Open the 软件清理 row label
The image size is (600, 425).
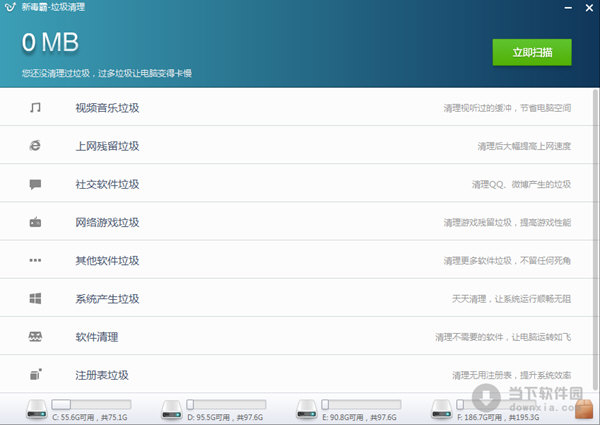(97, 337)
